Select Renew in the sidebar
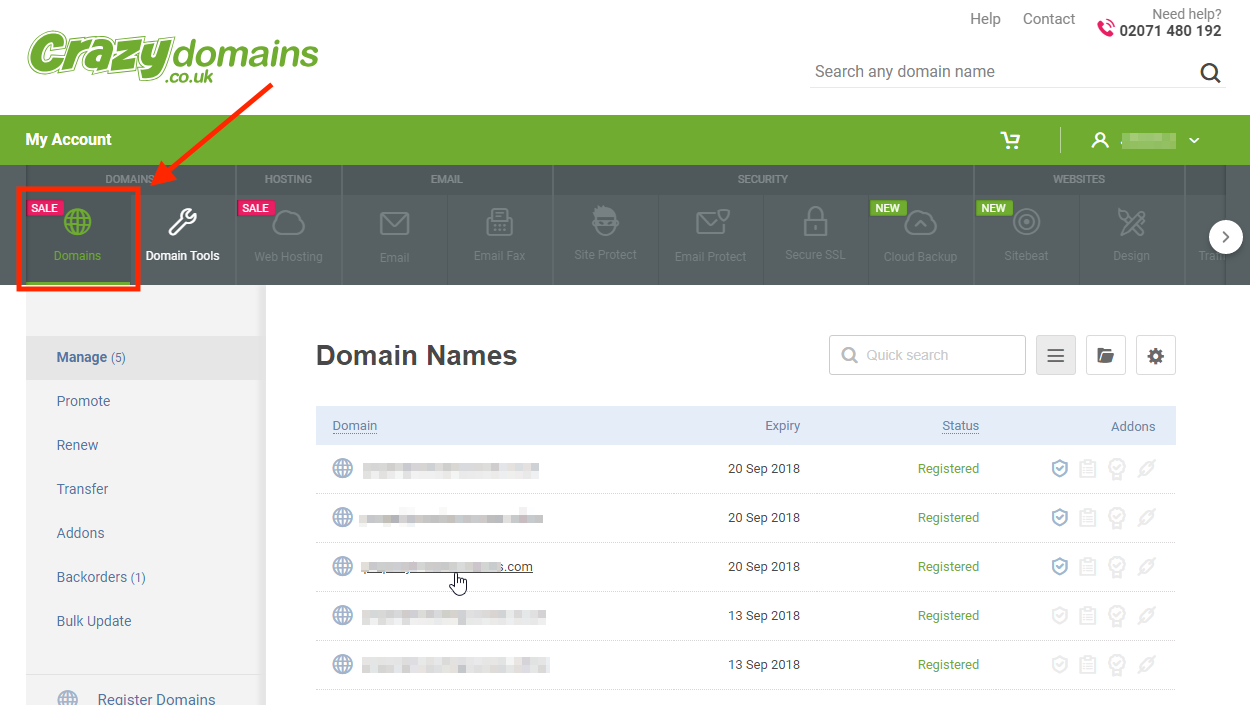 [x=77, y=445]
